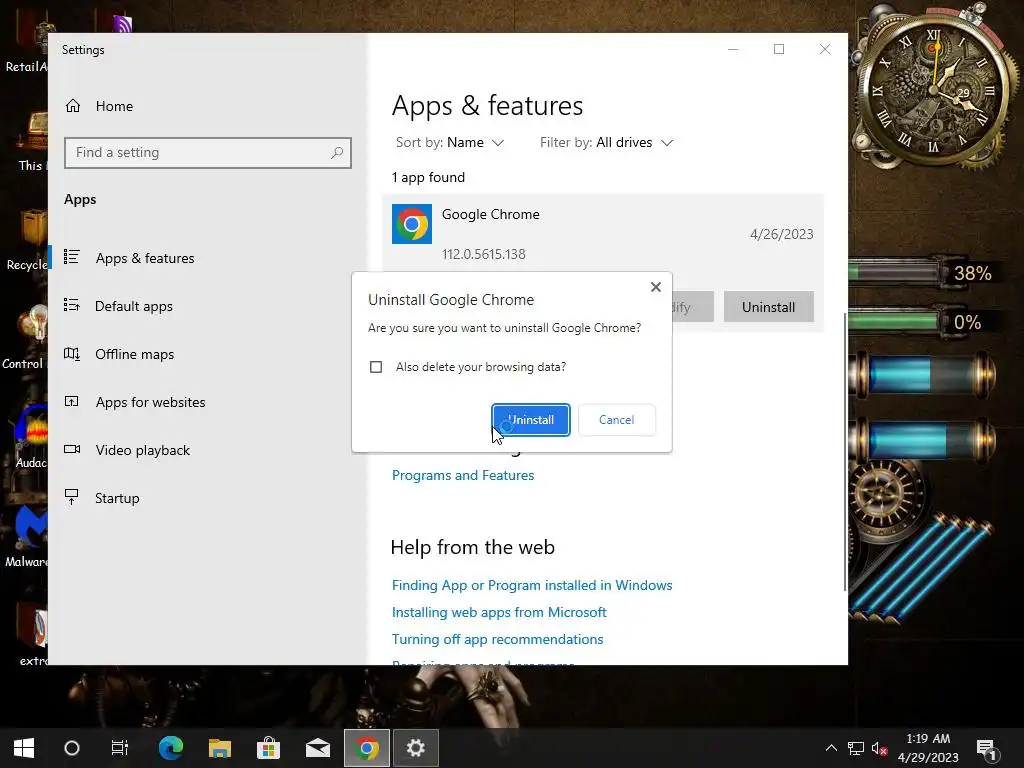This screenshot has height=768, width=1024.
Task: Select the Malwarebytes desktop icon
Action: pos(26,536)
